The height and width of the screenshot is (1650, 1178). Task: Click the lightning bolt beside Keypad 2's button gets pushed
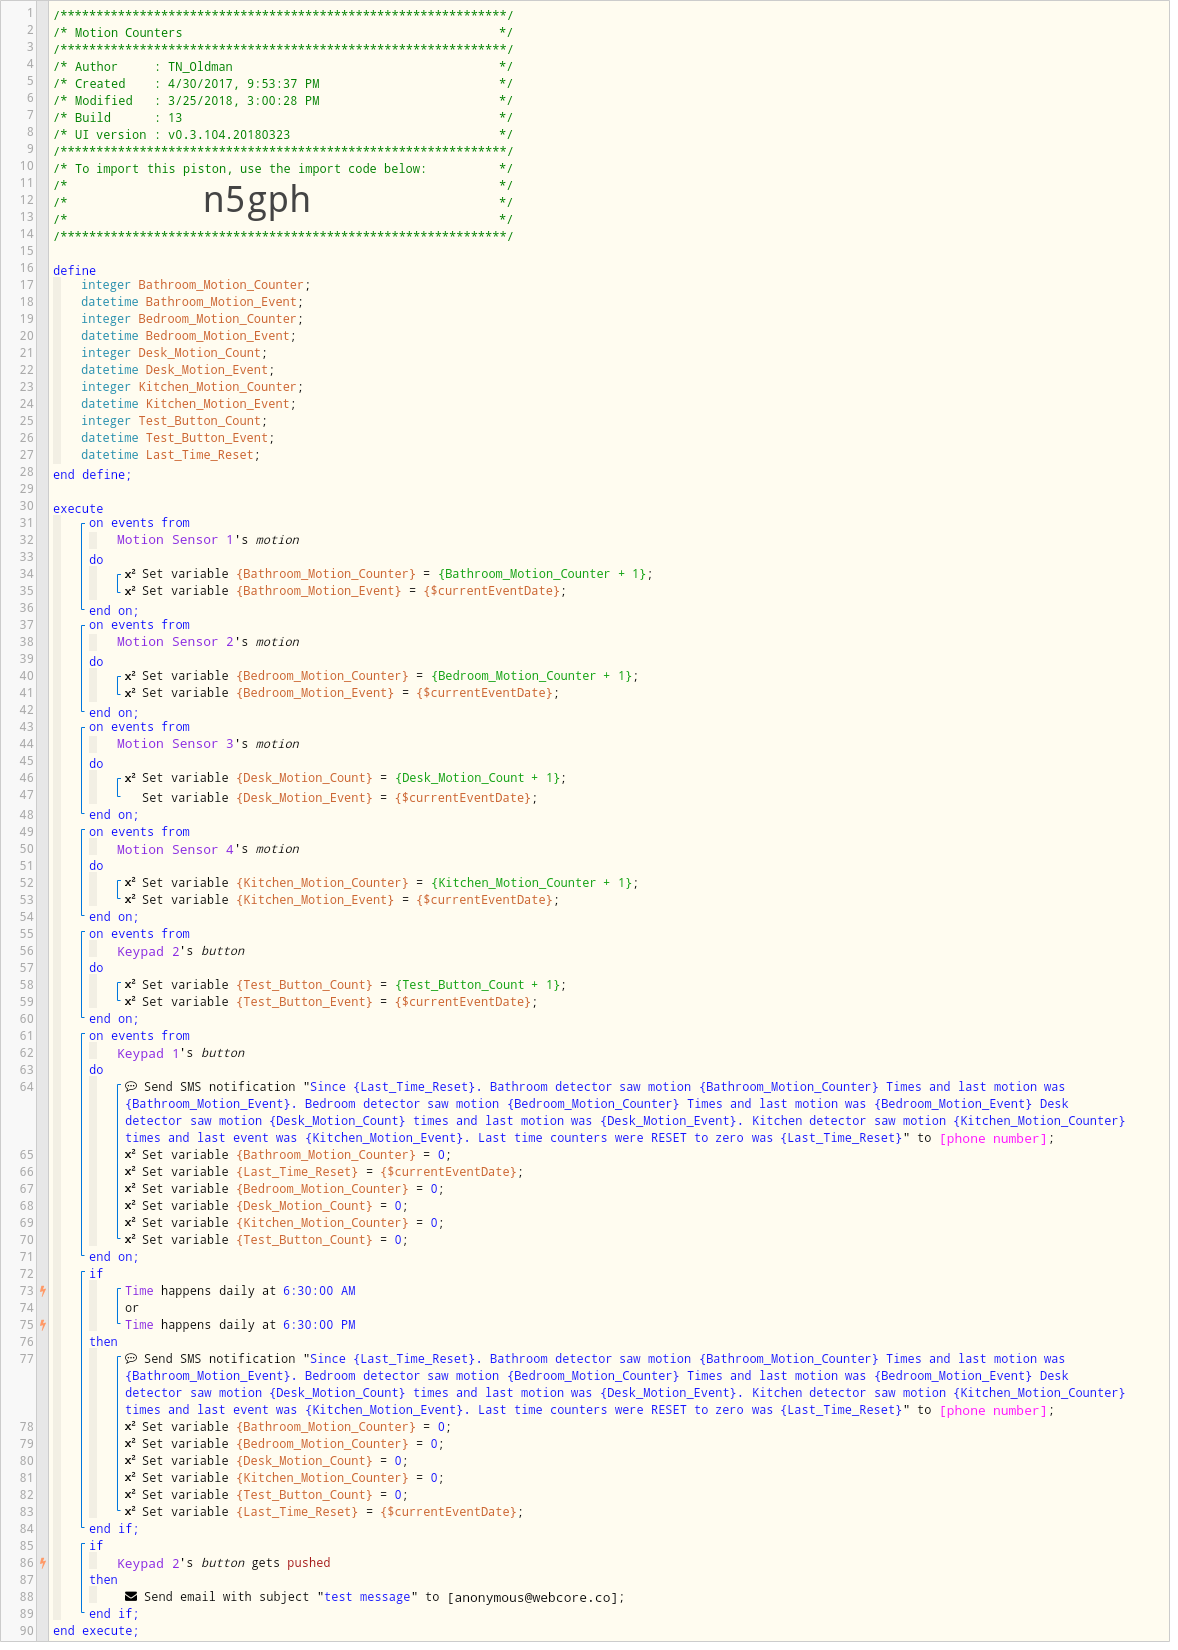[x=43, y=1563]
